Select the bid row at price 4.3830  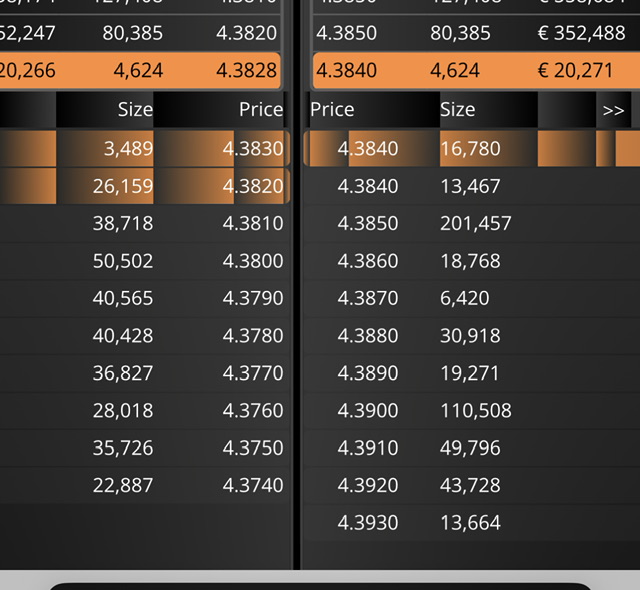tap(145, 149)
